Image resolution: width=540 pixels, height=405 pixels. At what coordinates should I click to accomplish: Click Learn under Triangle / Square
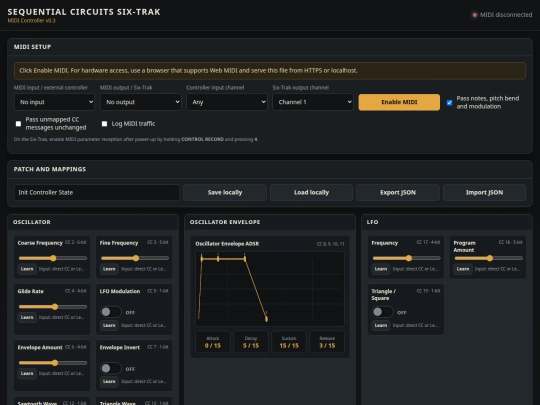click(381, 325)
